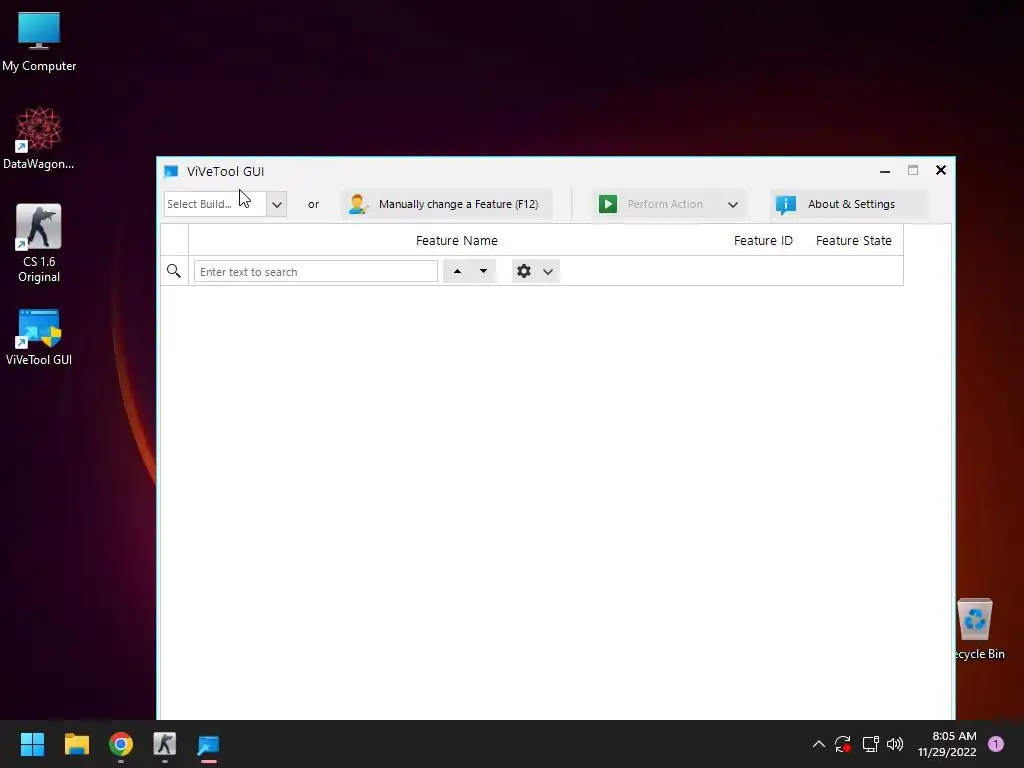Select DataWagon desktop shortcut
Screen dimensions: 1024x768
[39, 138]
